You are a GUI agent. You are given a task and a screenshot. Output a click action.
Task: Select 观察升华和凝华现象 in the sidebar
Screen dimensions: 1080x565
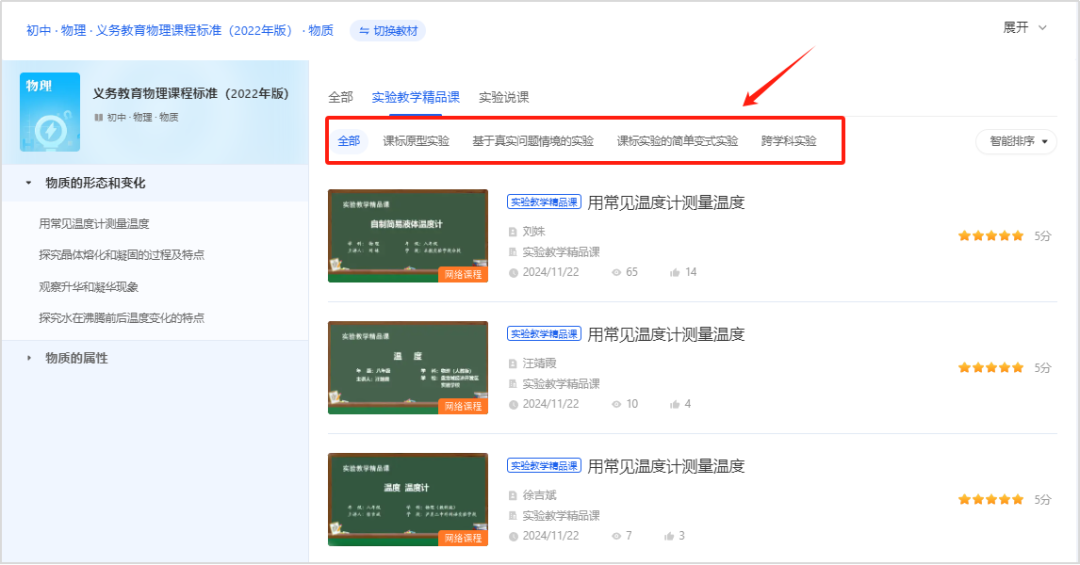(88, 287)
